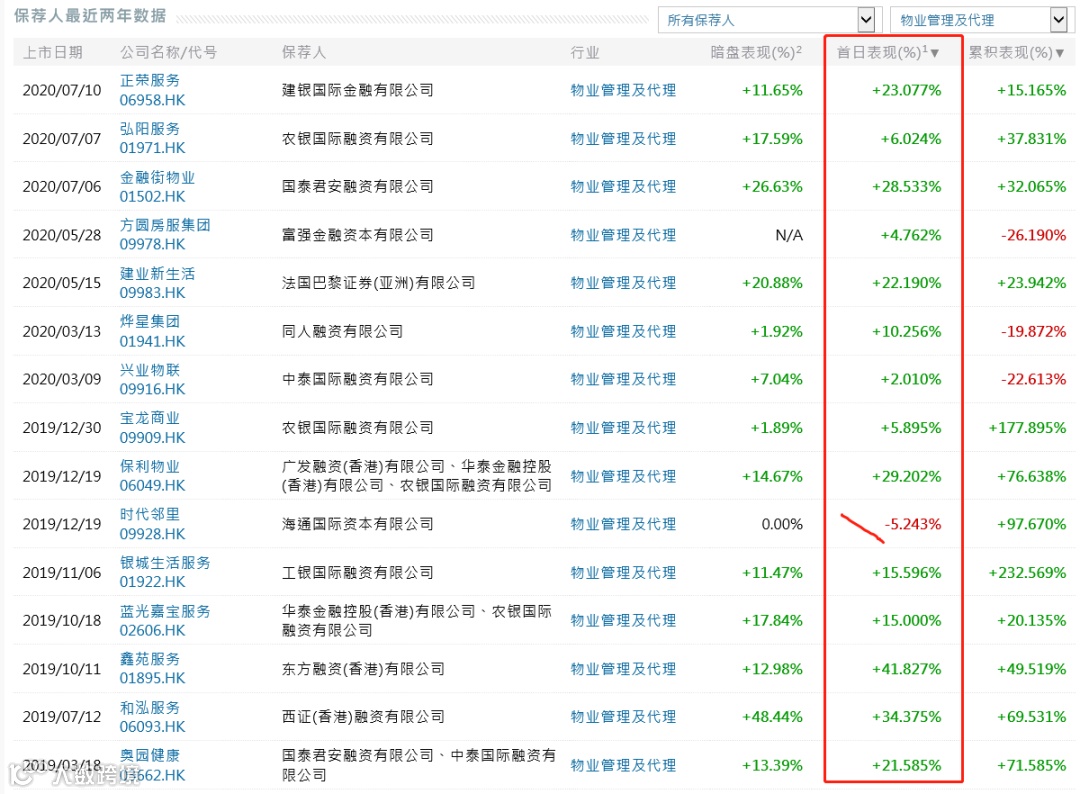Open company link 保利物业

[149, 466]
